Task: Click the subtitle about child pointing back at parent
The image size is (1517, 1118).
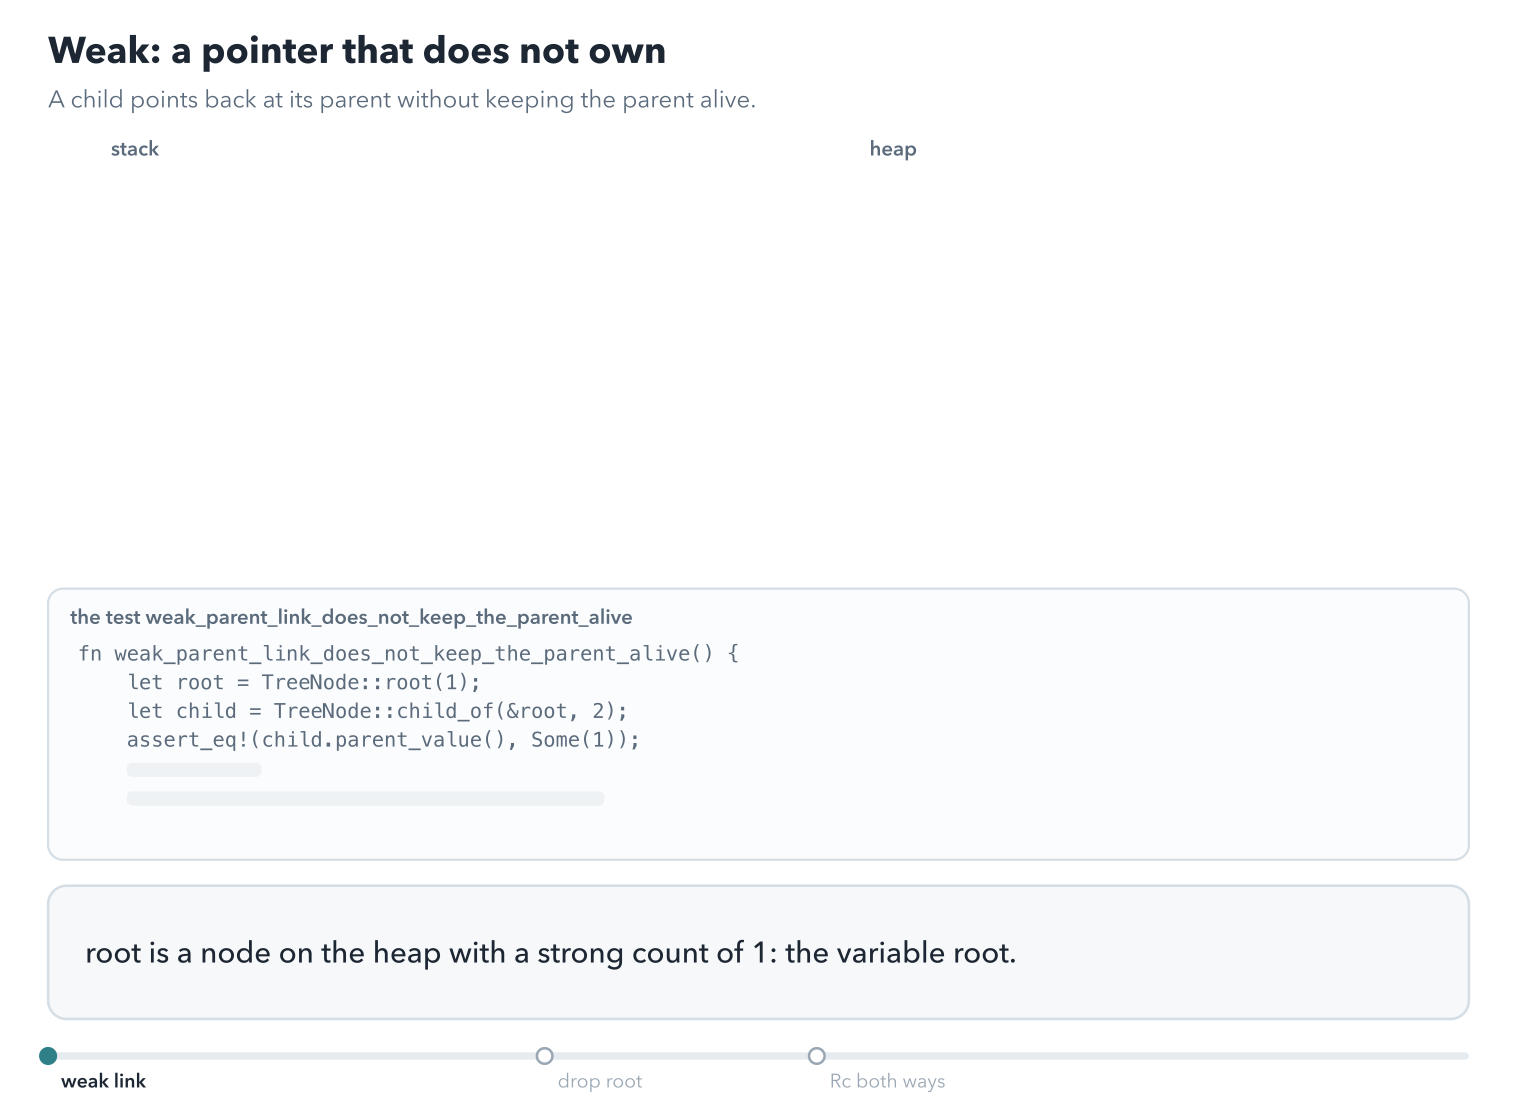Action: (x=402, y=100)
